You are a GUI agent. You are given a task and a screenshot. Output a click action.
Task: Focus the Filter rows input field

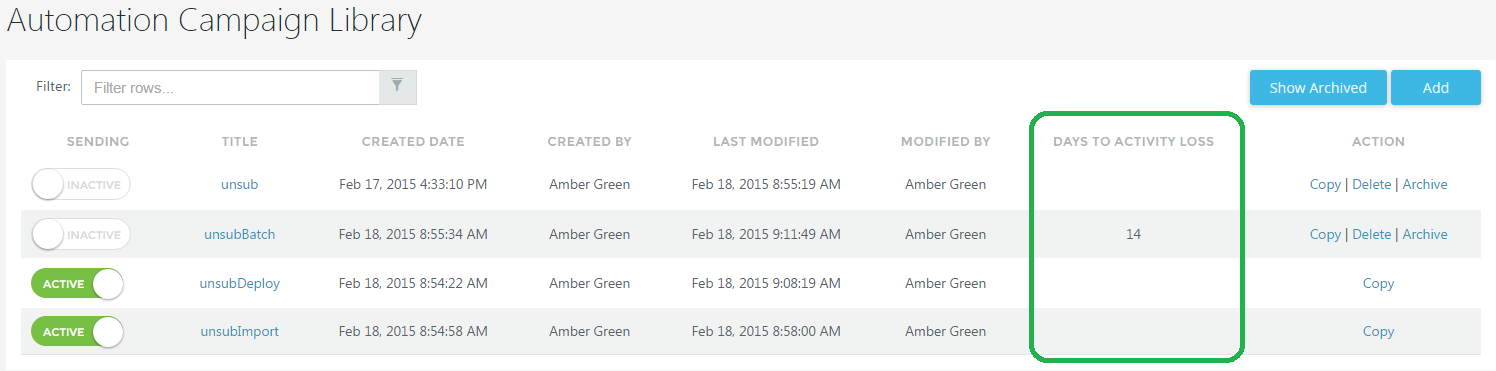click(231, 88)
